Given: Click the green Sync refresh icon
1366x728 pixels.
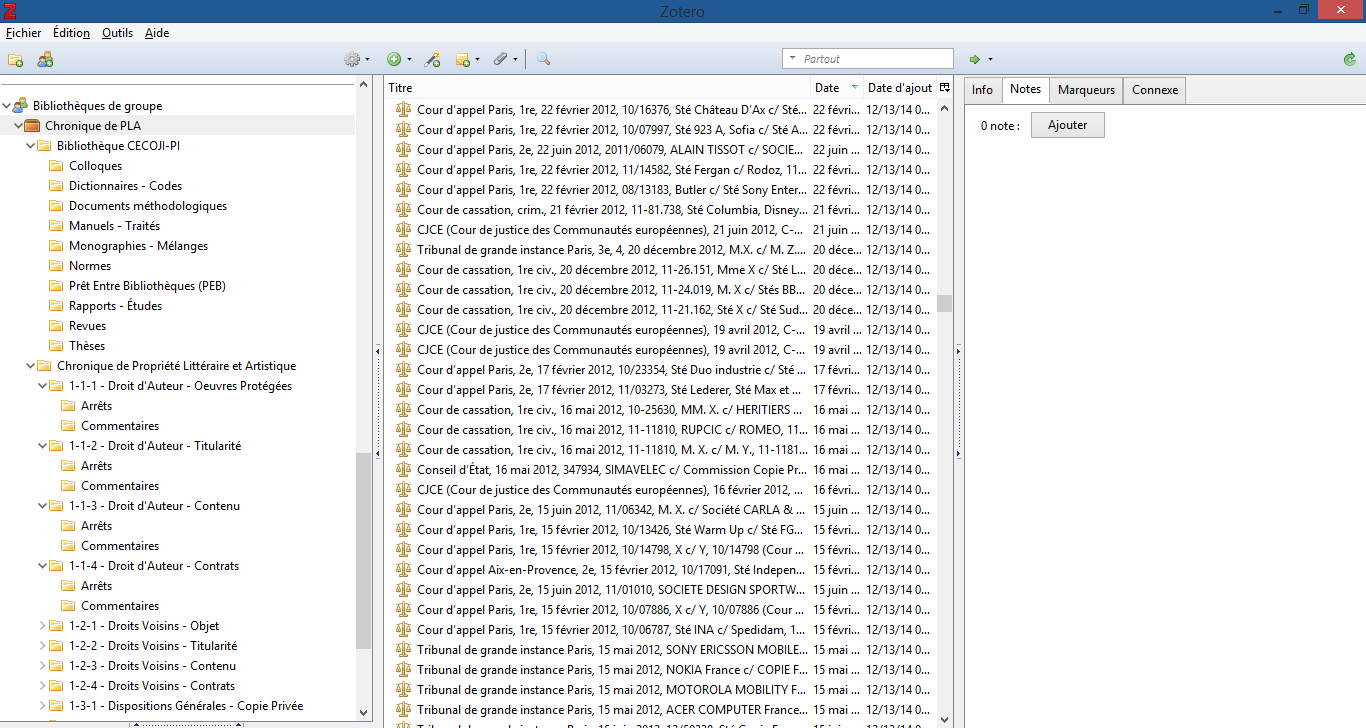Looking at the screenshot, I should (1350, 60).
